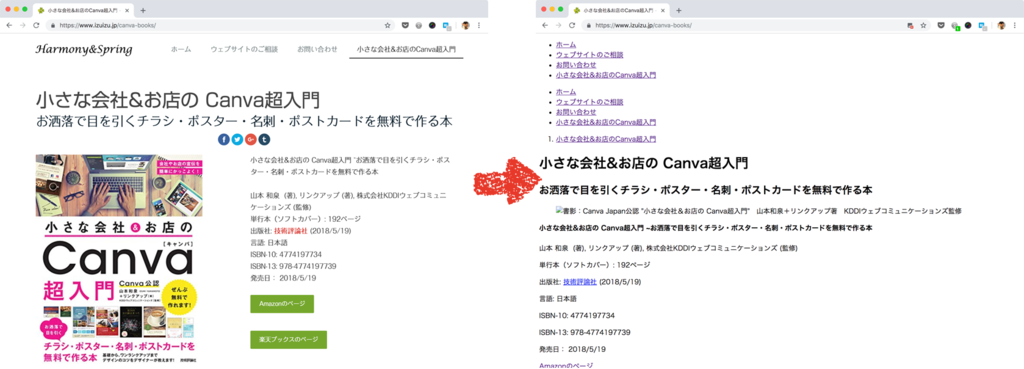Viewport: 1024px width, 369px height.
Task: Click the blocked-content icon in right address bar
Action: 910,25
